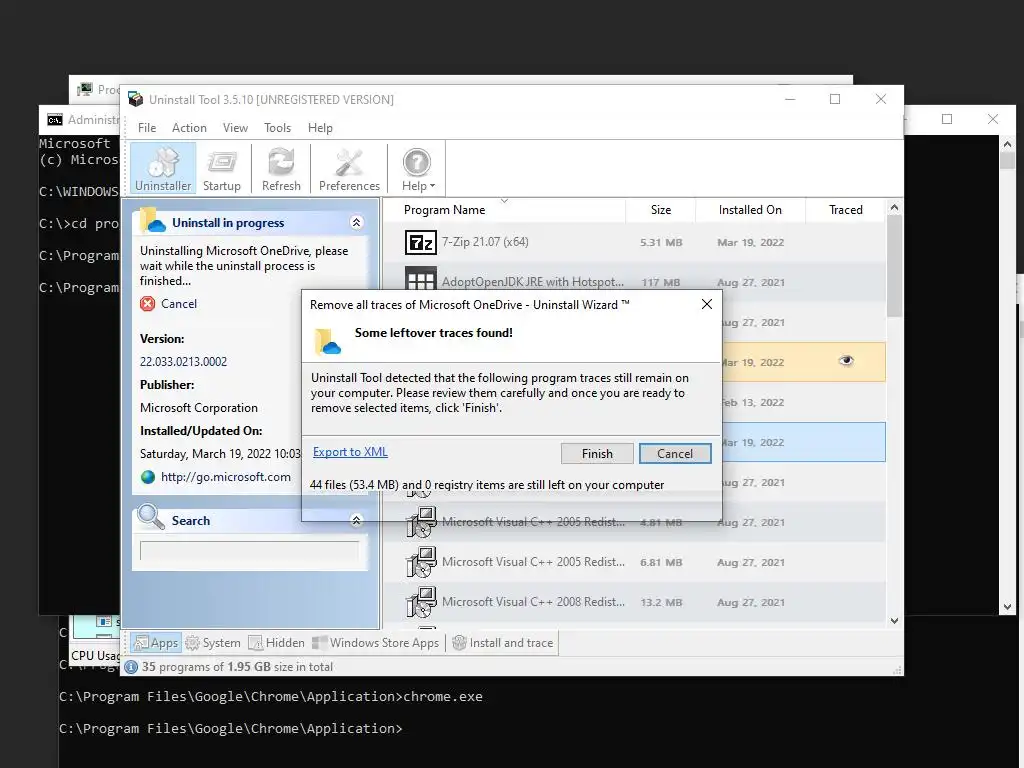Click the program list vertical scrollbar thumb
The image size is (1024, 768).
[895, 266]
